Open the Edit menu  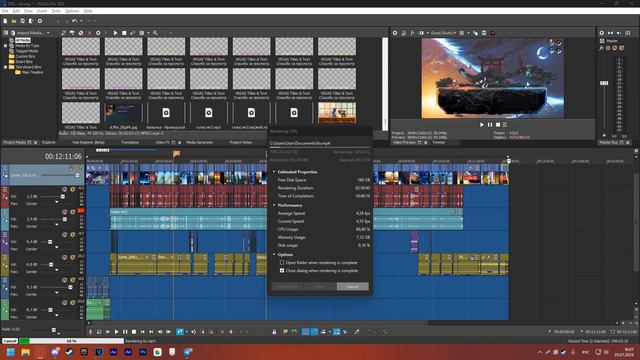click(x=16, y=11)
